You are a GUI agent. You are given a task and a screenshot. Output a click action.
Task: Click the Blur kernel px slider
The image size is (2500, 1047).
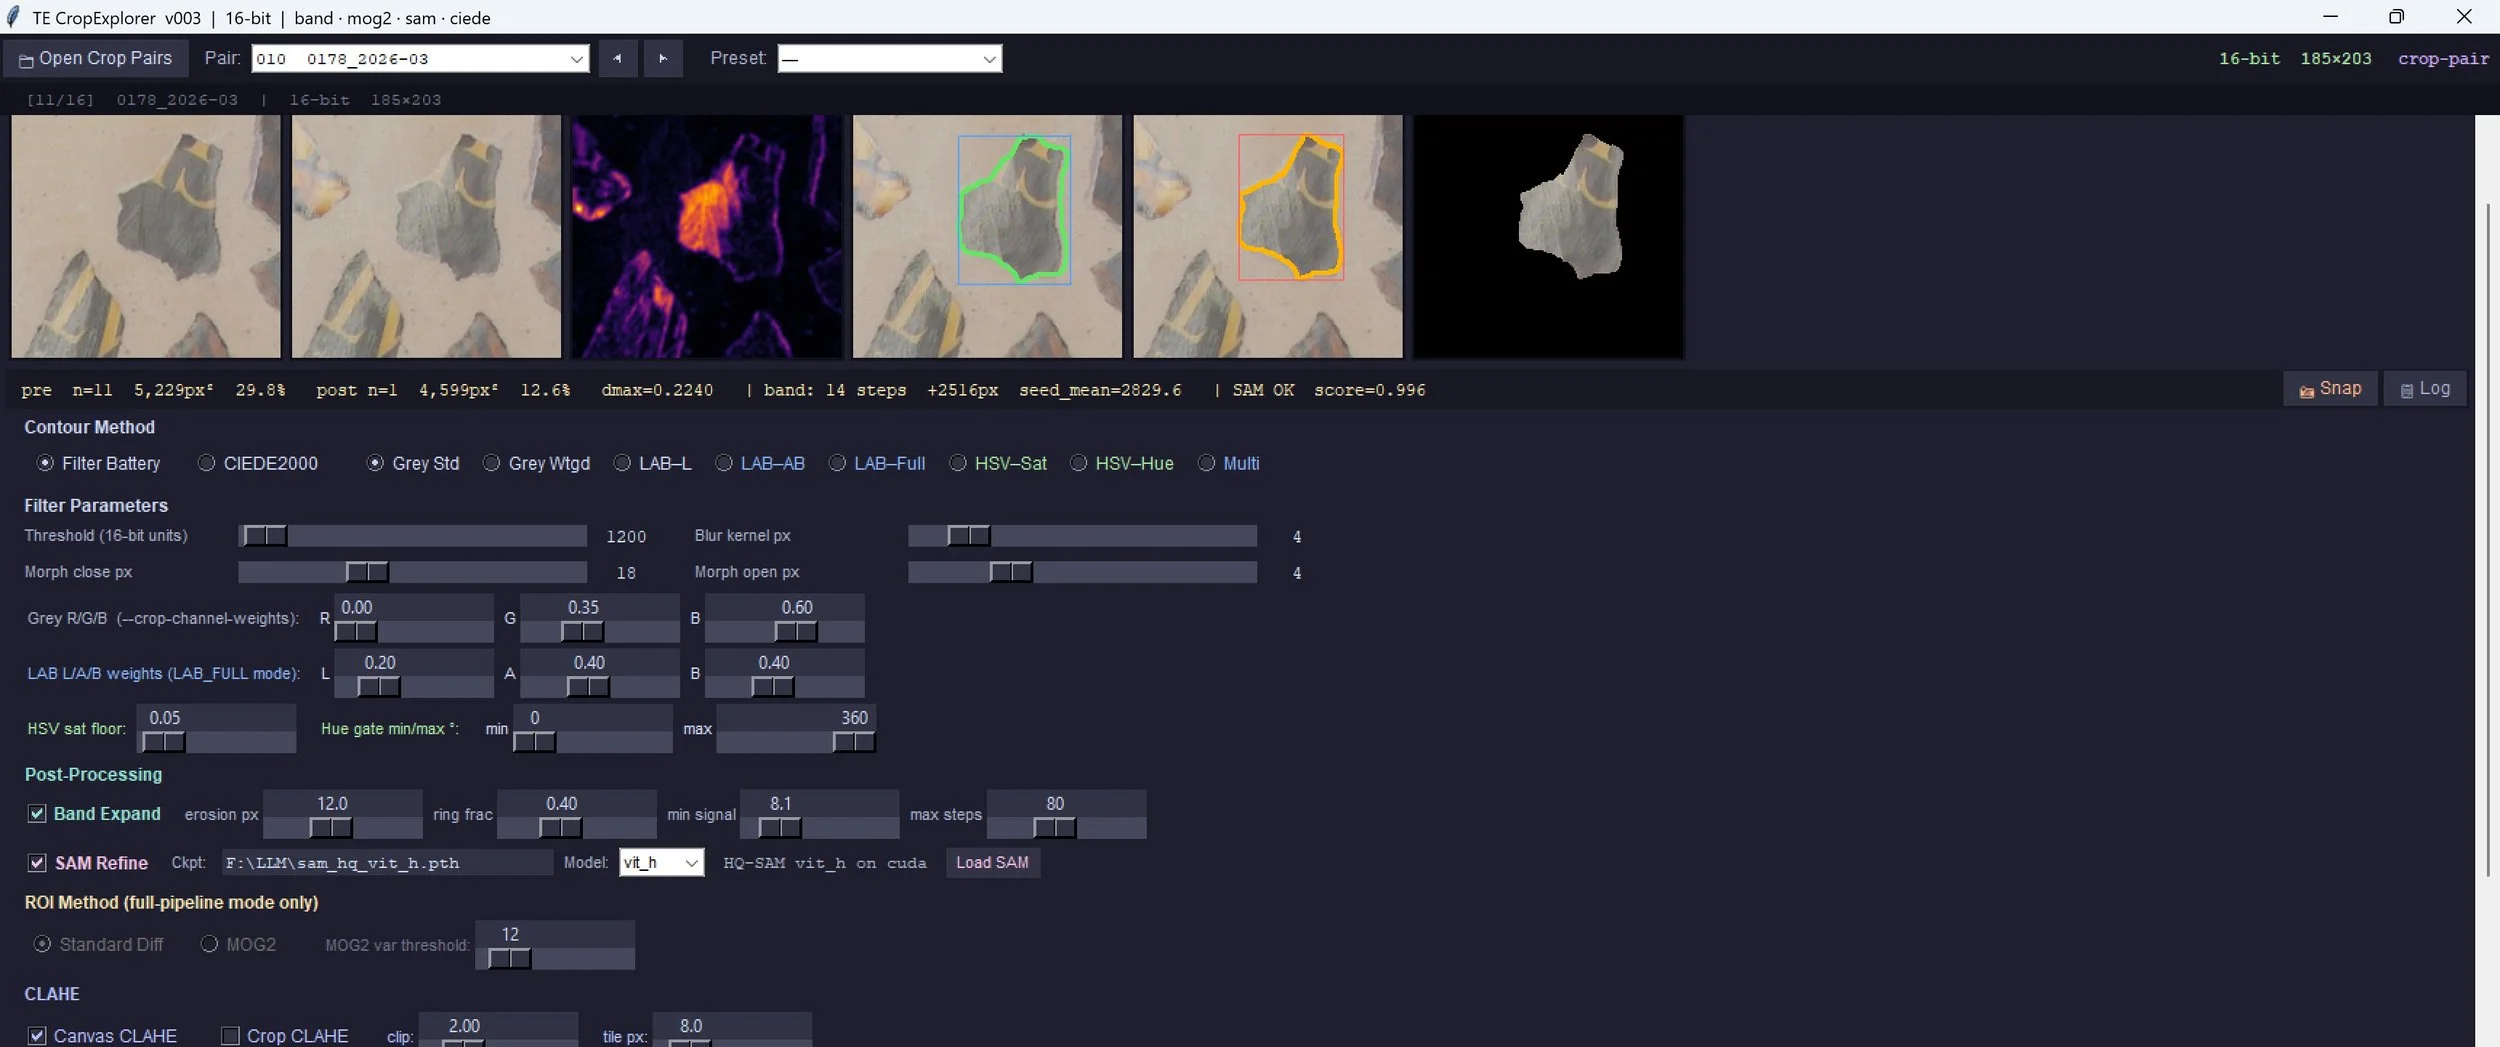1082,536
